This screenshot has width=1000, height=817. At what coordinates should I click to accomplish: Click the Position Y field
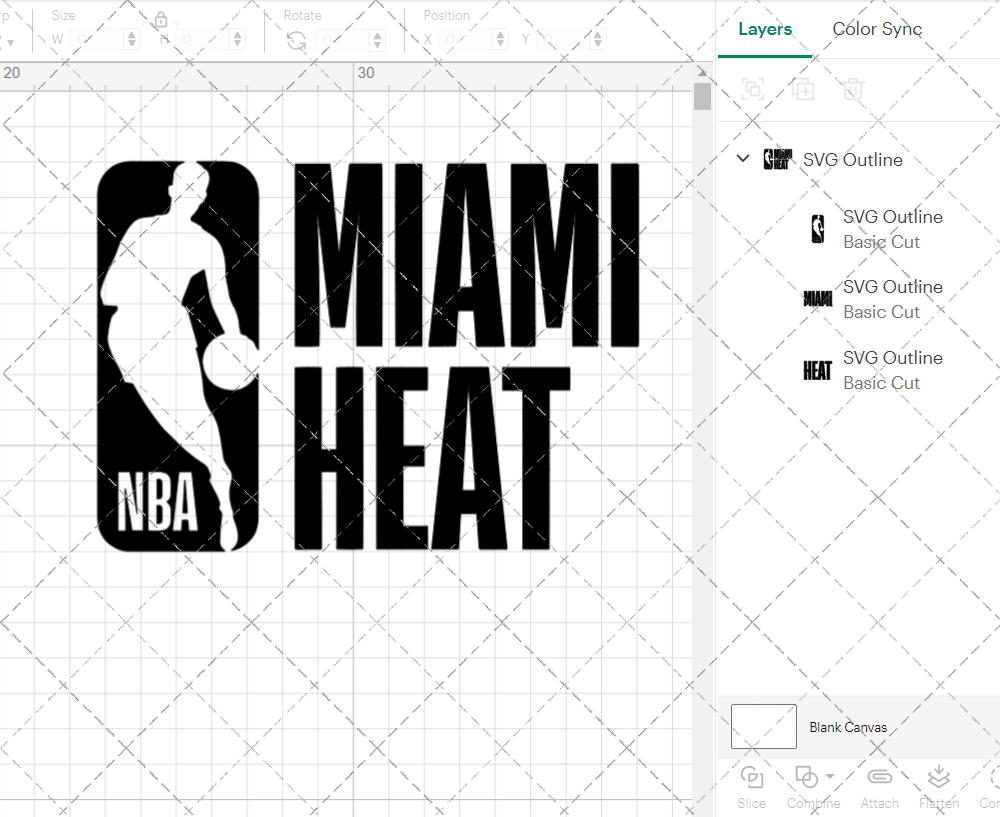point(564,40)
